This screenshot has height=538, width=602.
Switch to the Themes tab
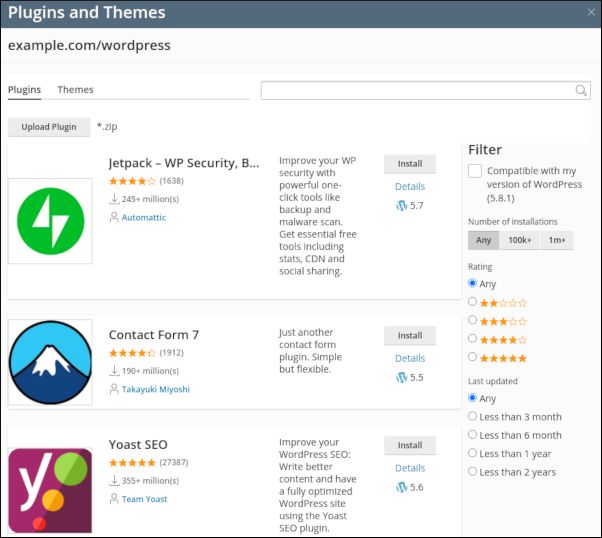tap(75, 90)
